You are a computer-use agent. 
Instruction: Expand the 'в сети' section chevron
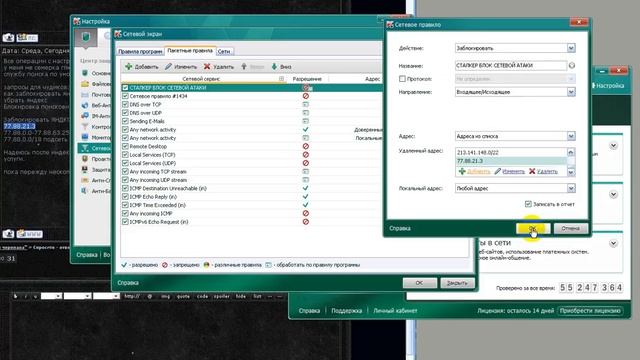[613, 243]
